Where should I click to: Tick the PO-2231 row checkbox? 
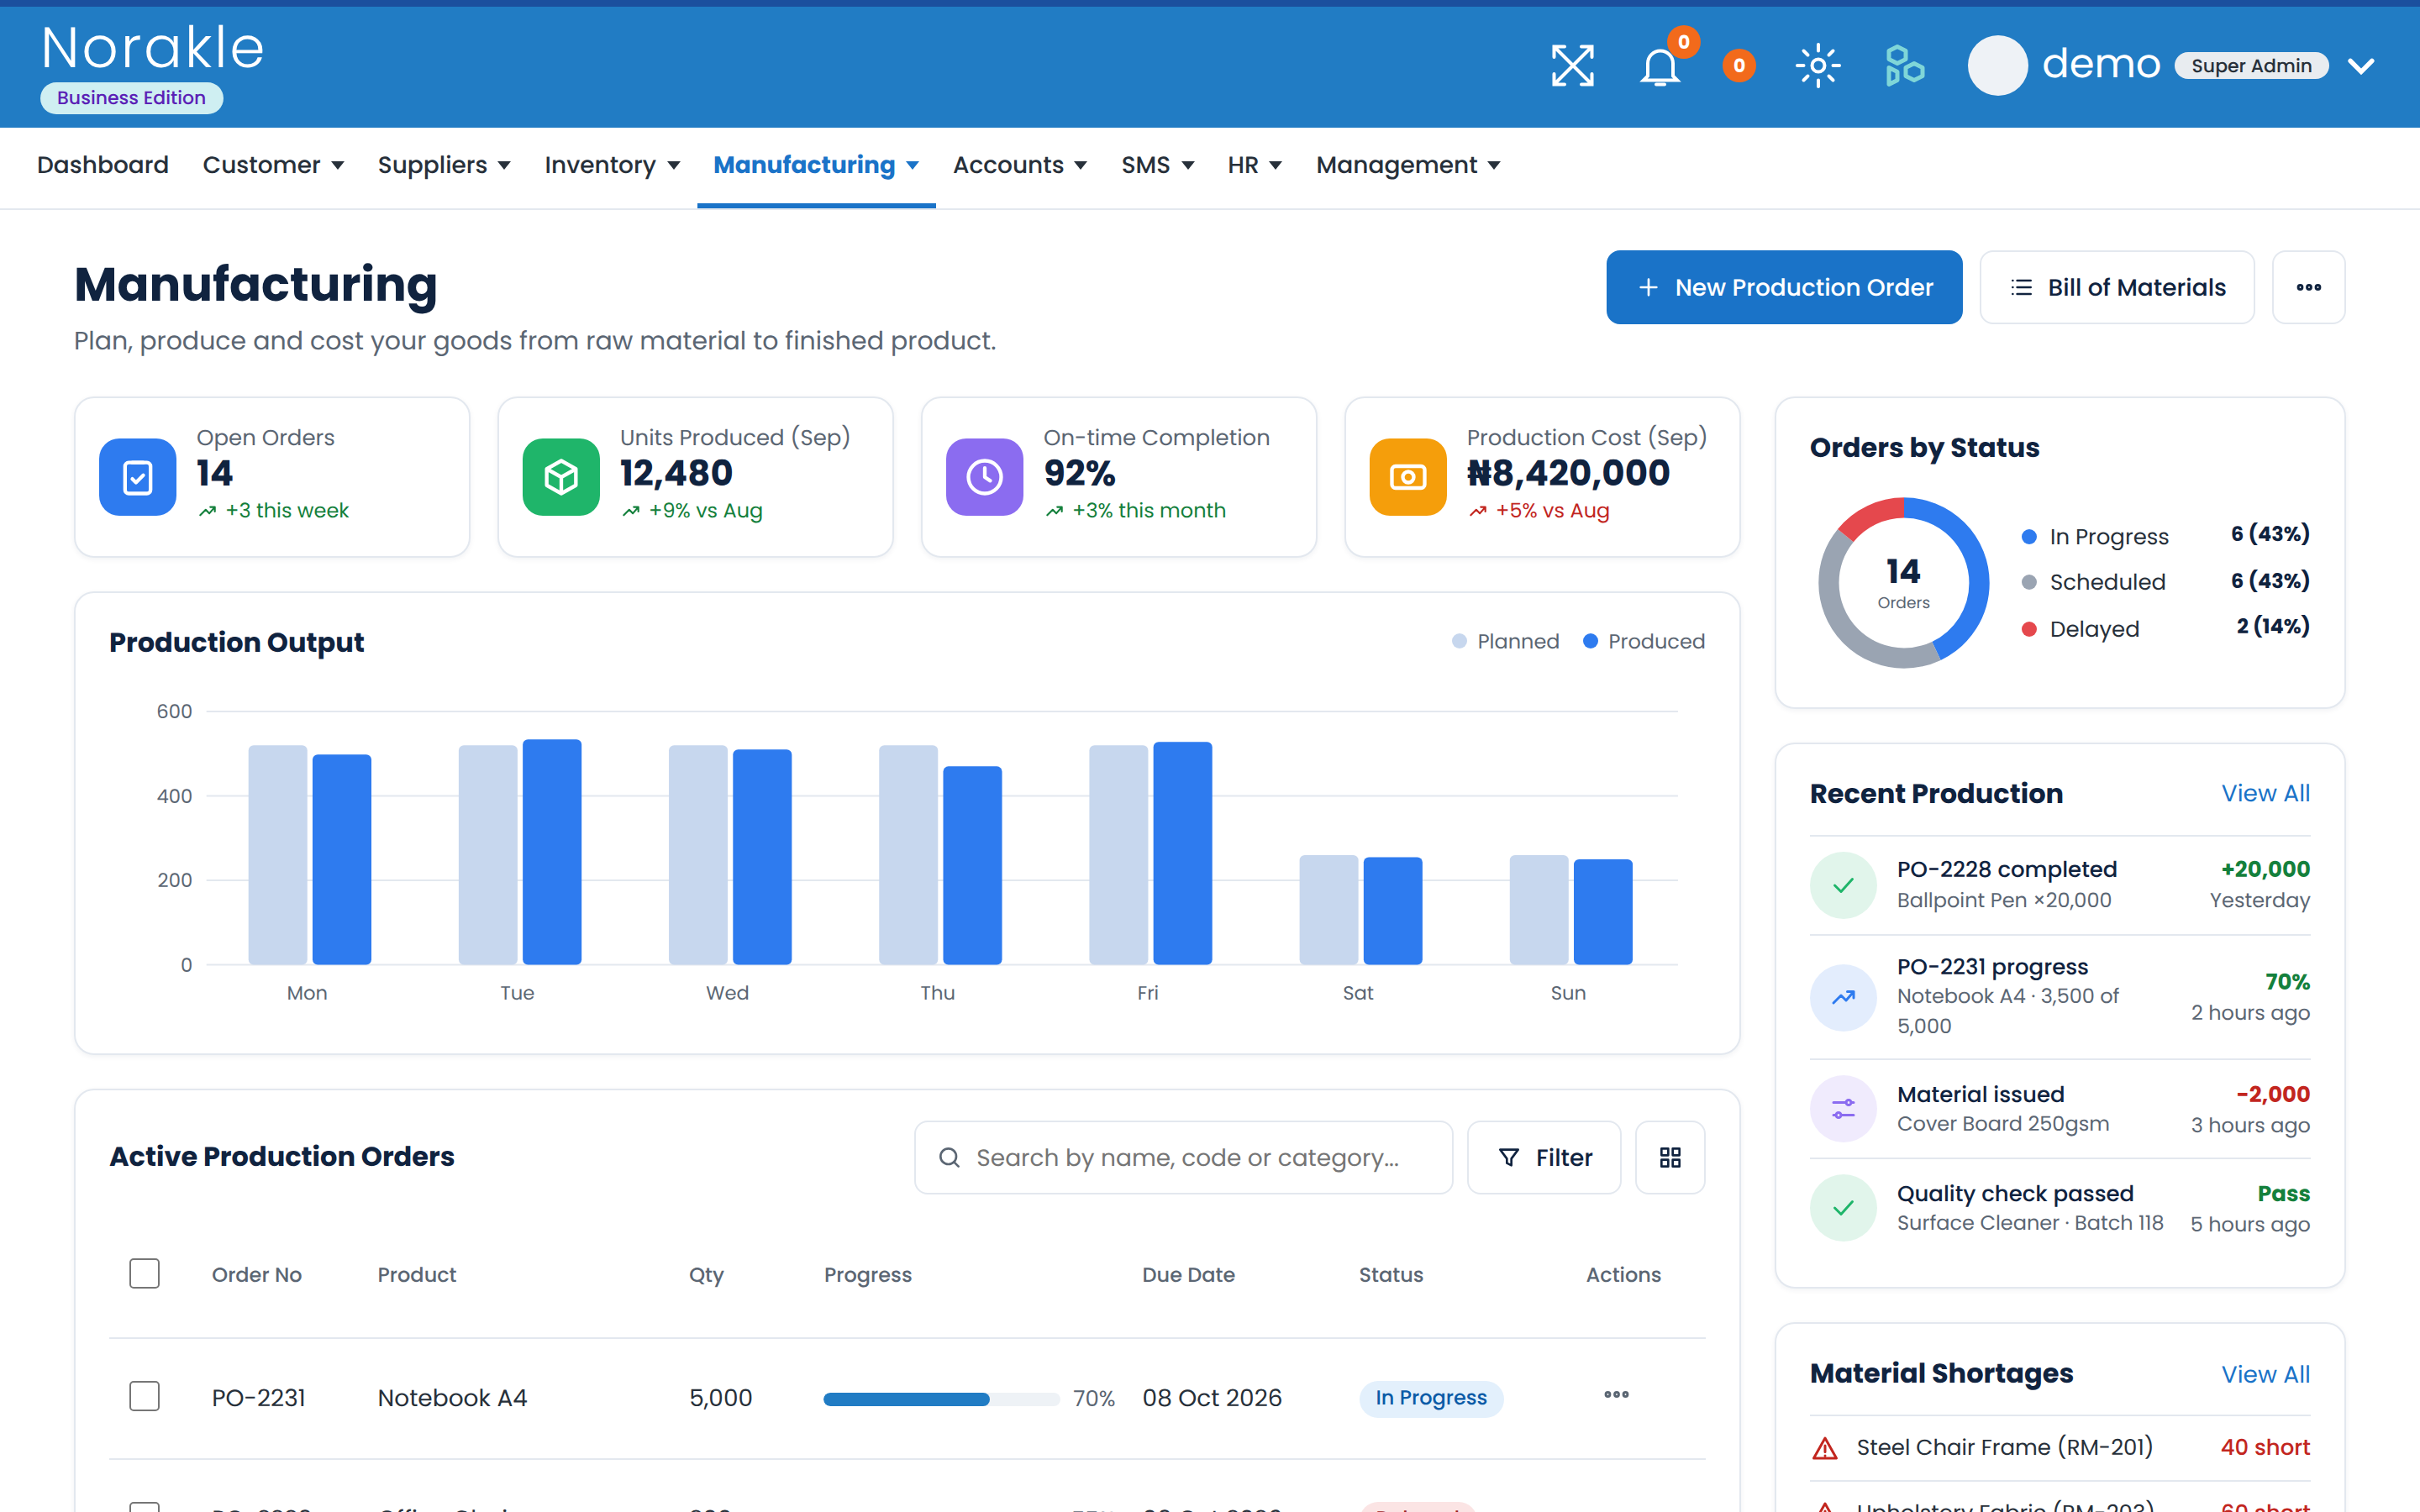145,1396
